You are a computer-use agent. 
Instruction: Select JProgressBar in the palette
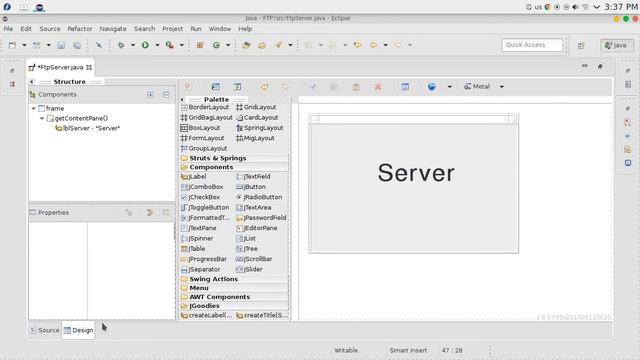pyautogui.click(x=204, y=259)
